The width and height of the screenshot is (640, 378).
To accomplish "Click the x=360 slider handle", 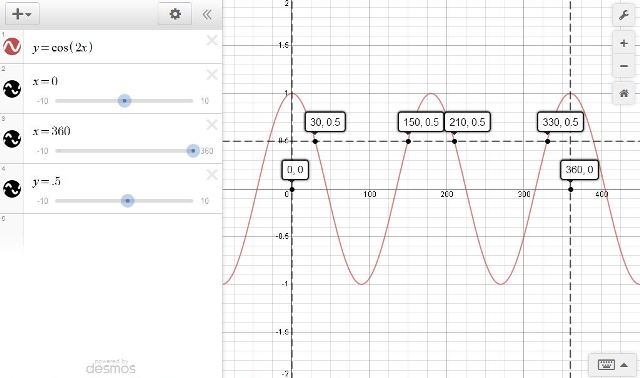I will 193,151.
